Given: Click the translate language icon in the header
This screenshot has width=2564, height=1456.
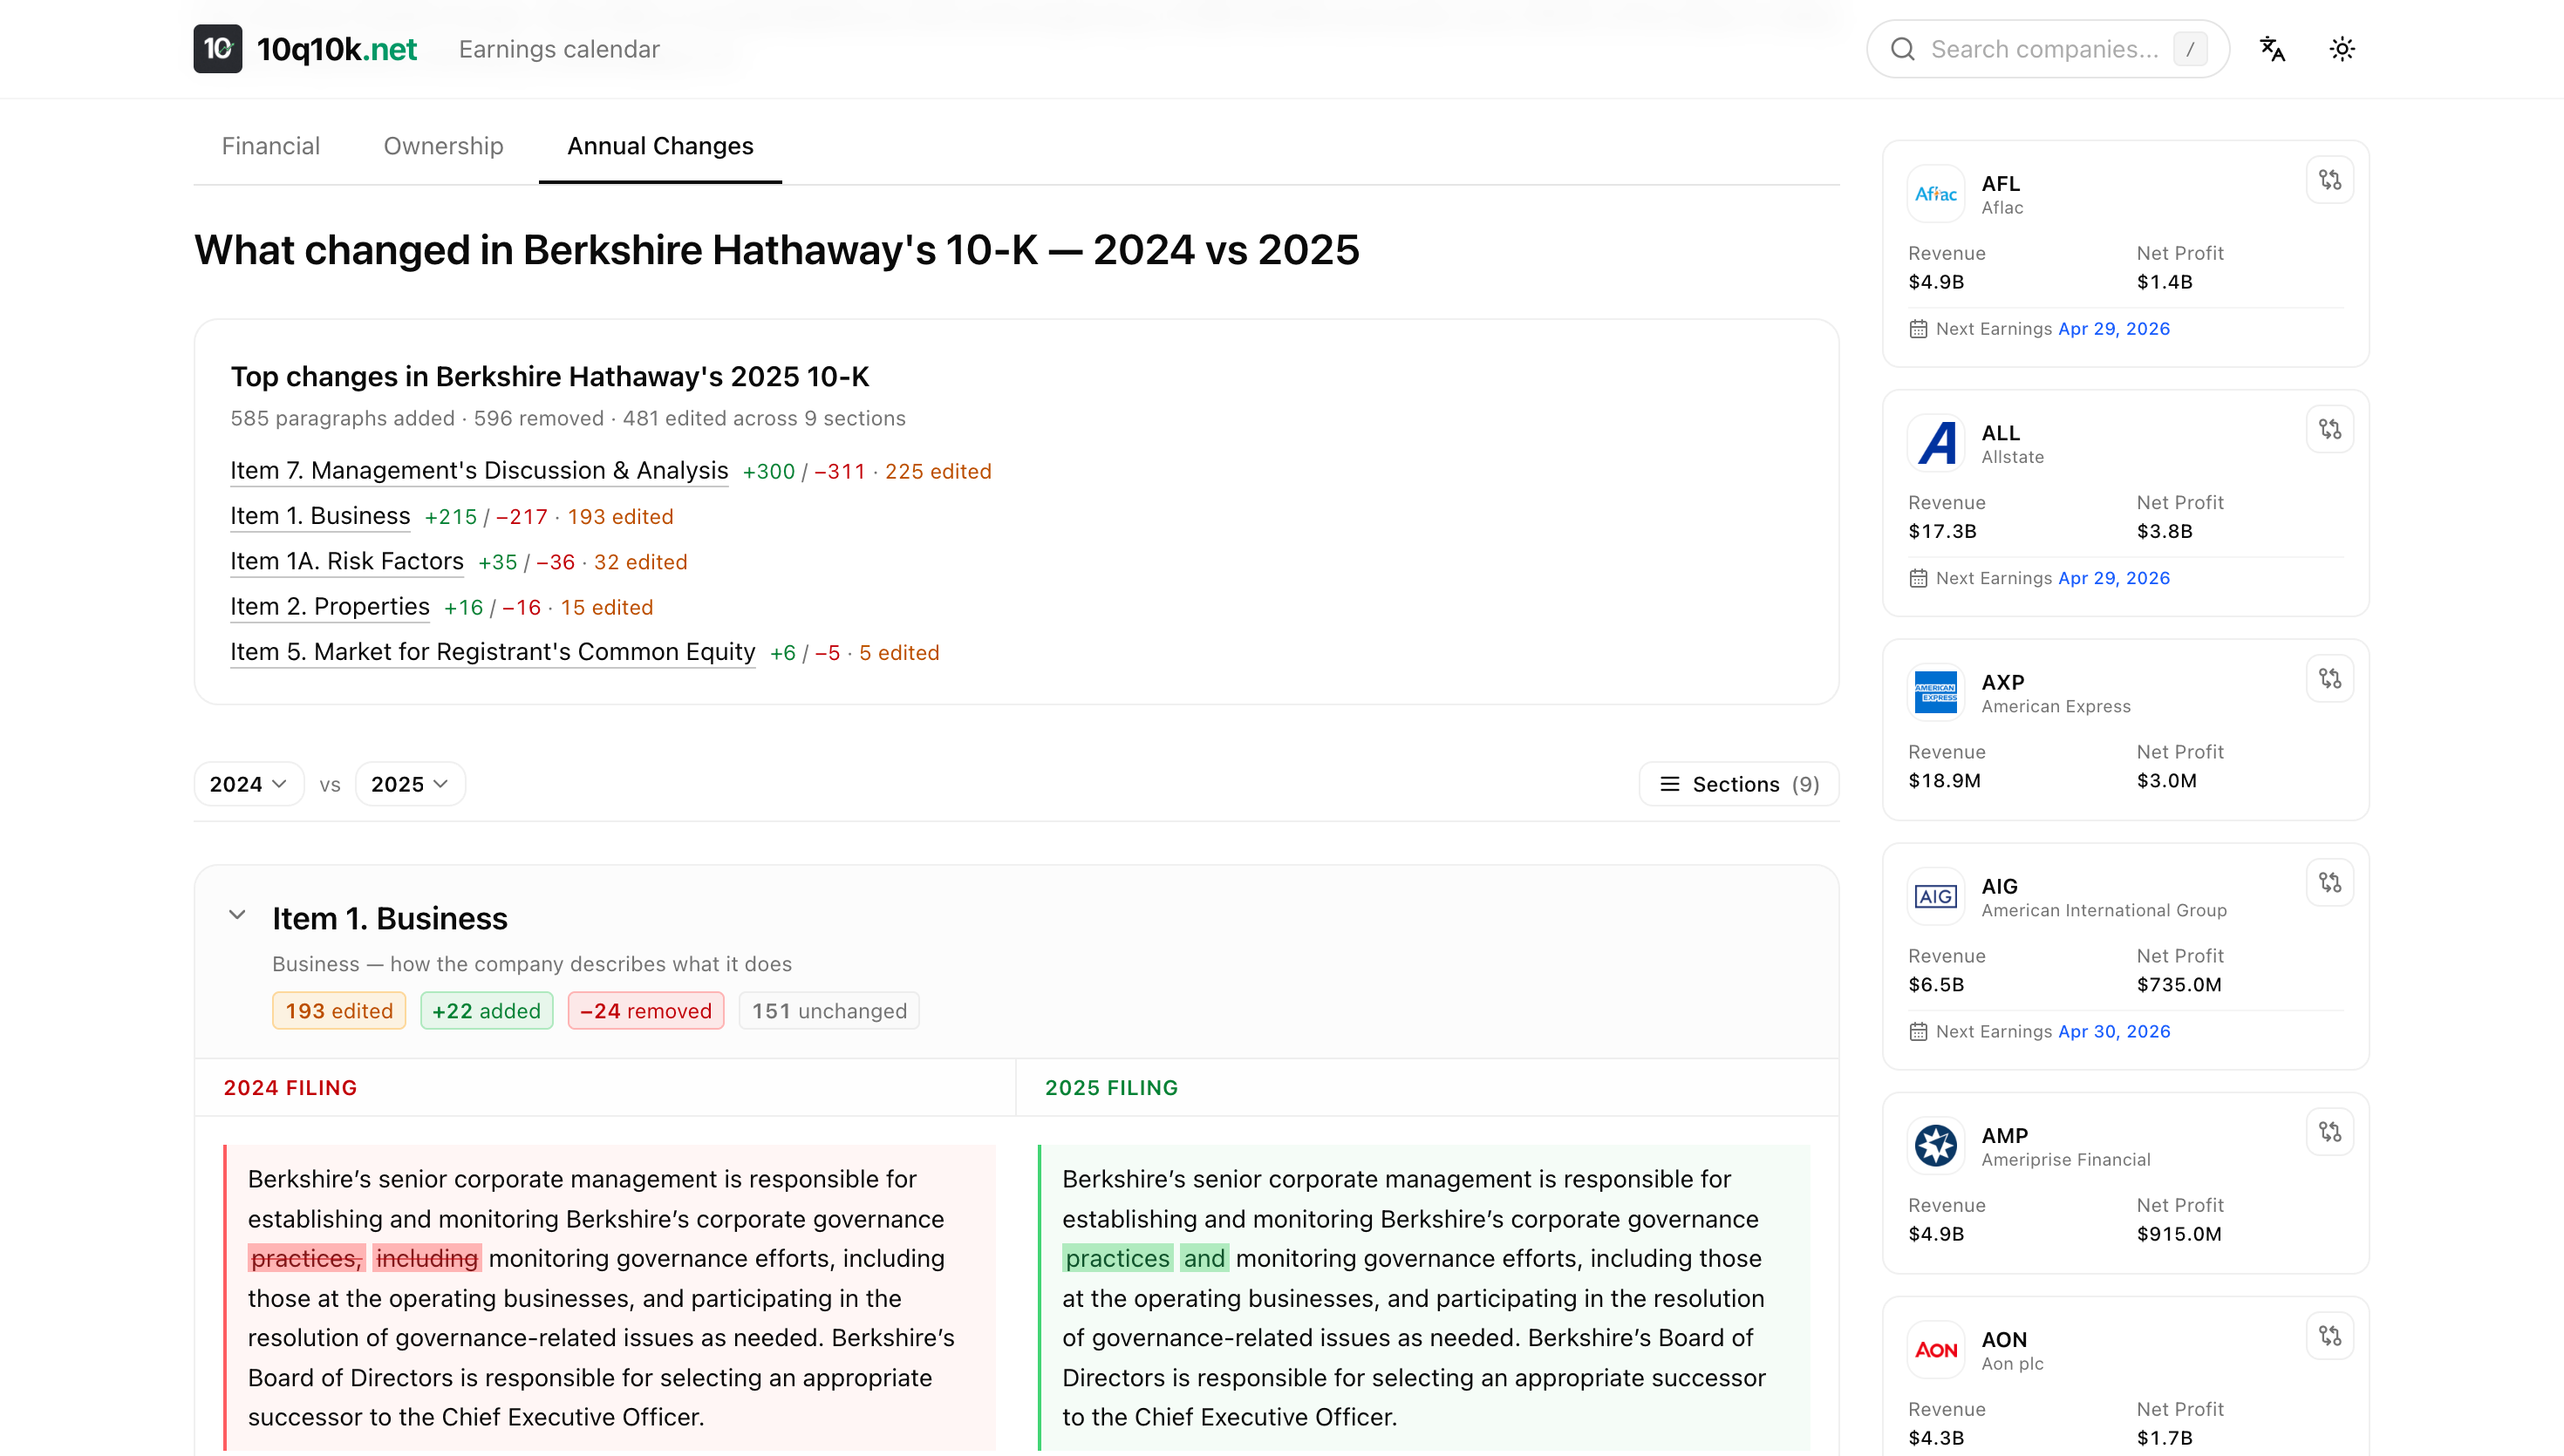Looking at the screenshot, I should pyautogui.click(x=2272, y=48).
